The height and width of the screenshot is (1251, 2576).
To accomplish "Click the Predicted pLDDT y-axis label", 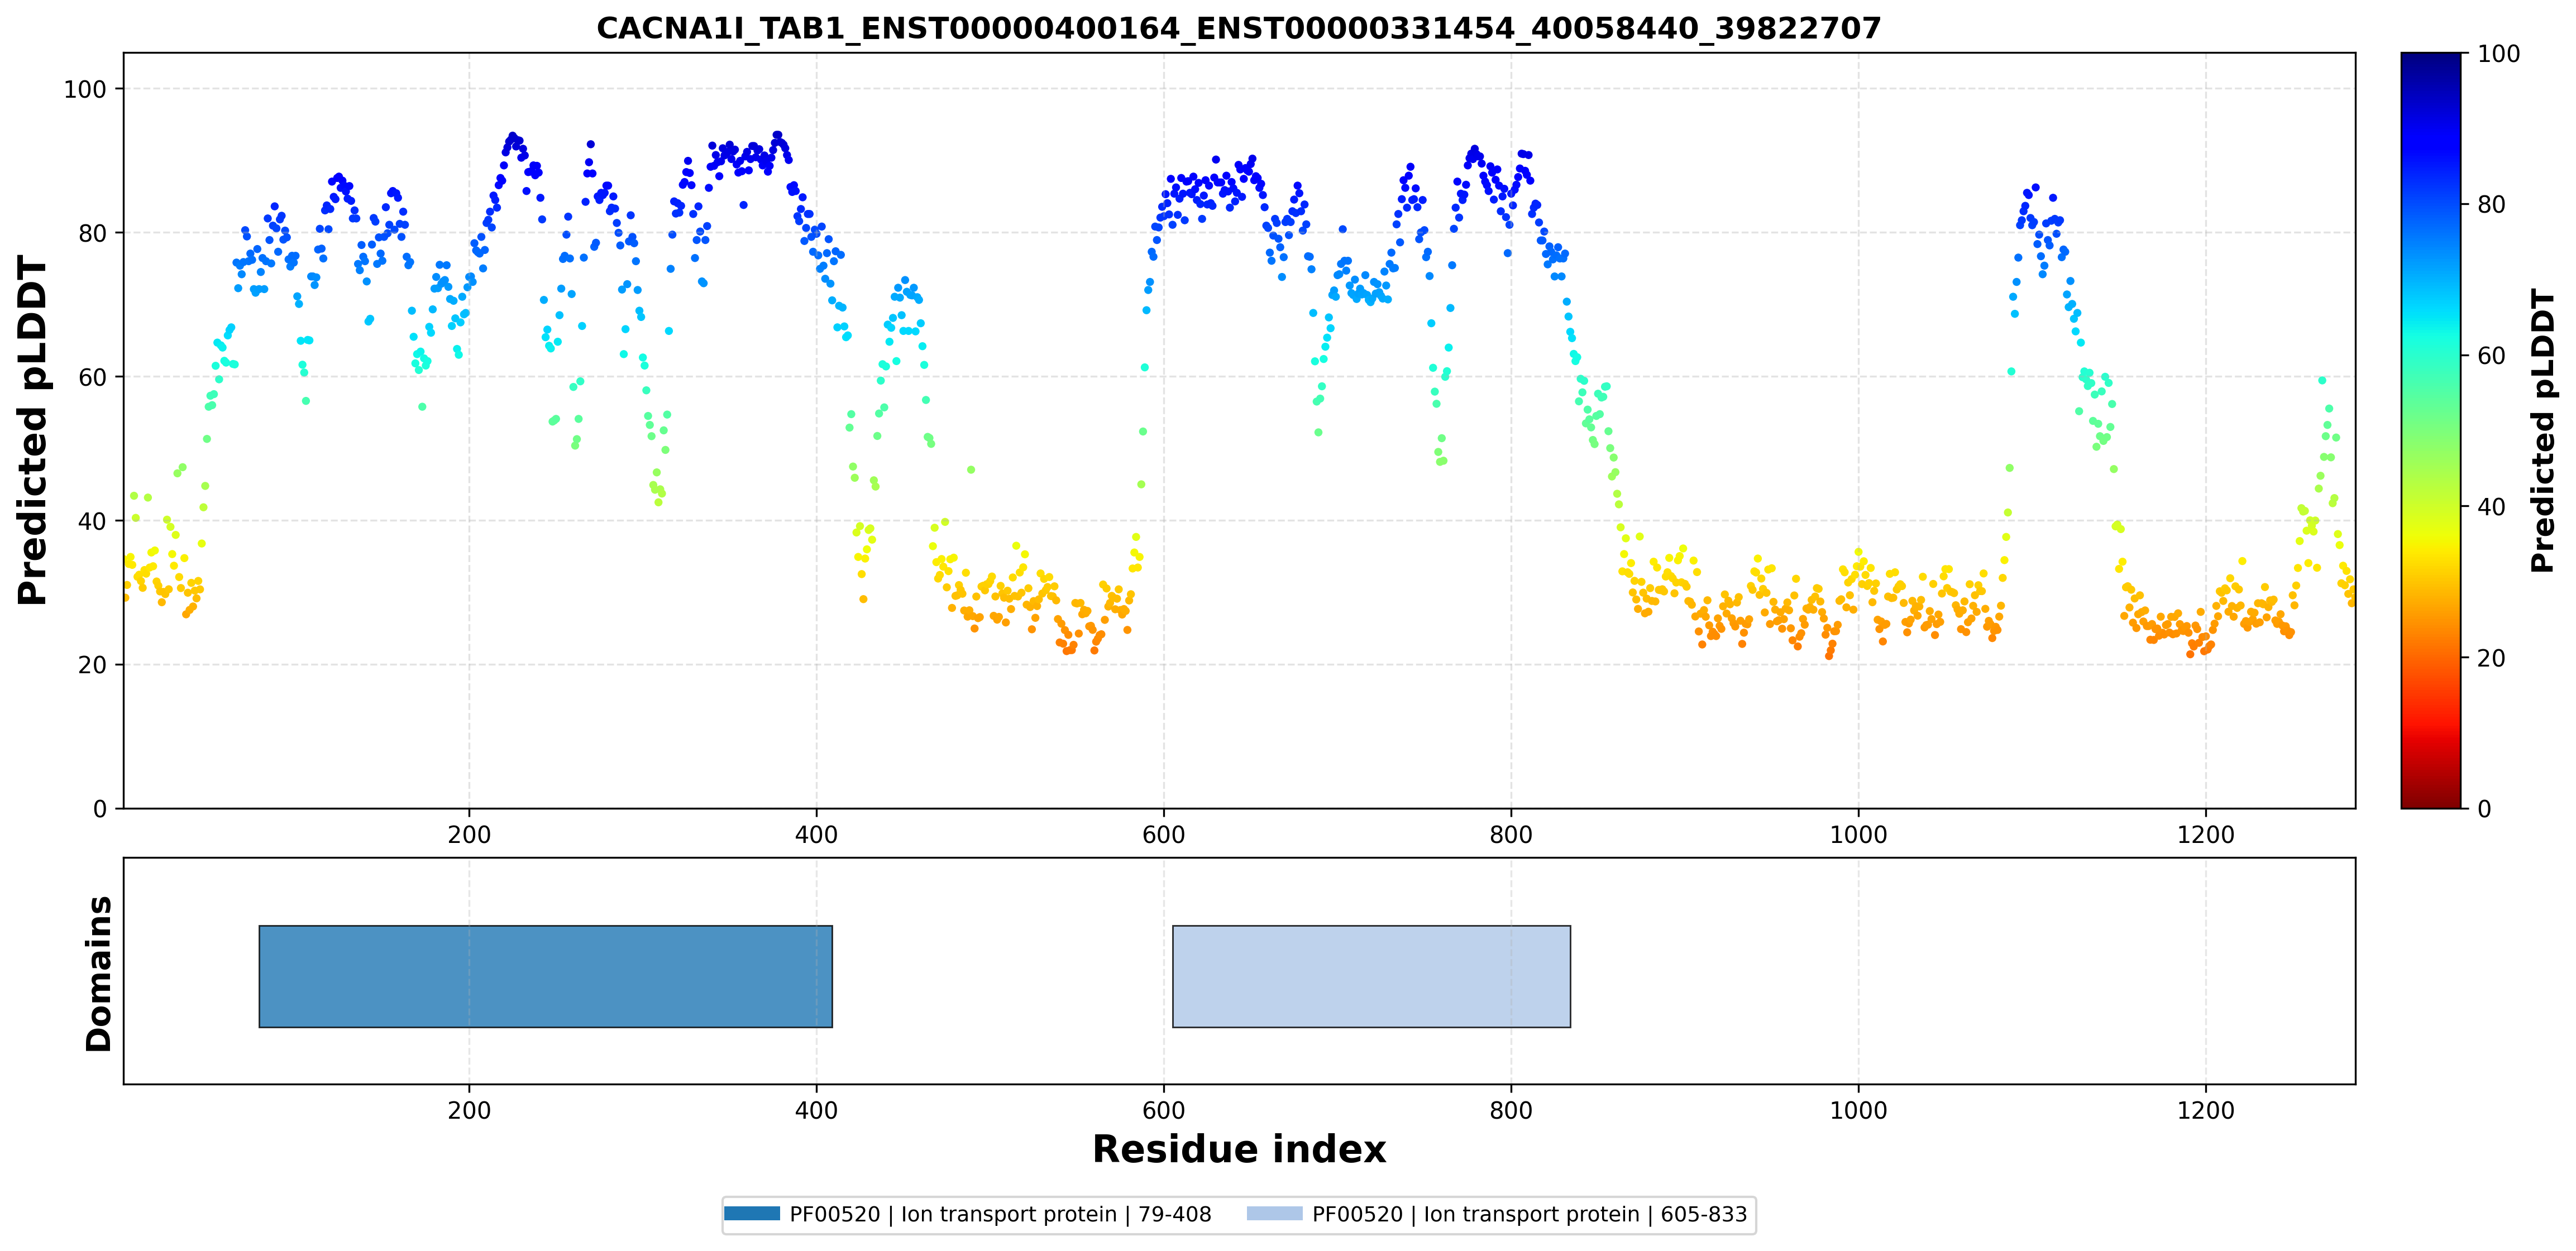I will tap(33, 430).
